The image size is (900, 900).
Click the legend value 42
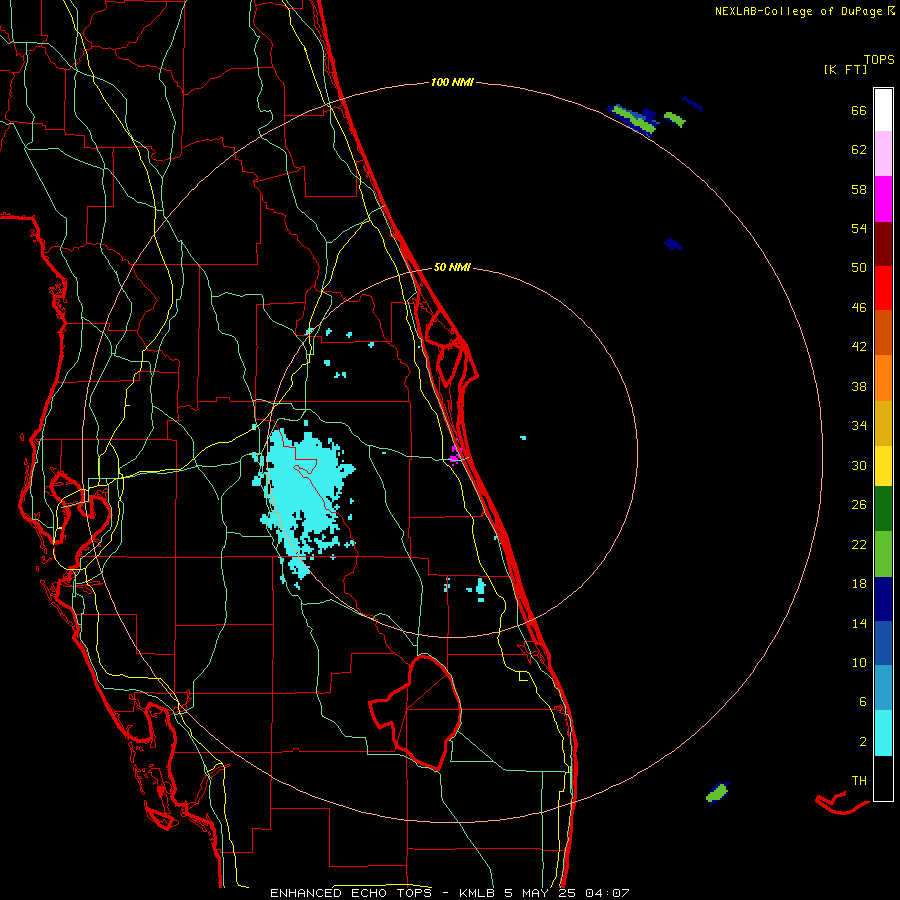859,347
